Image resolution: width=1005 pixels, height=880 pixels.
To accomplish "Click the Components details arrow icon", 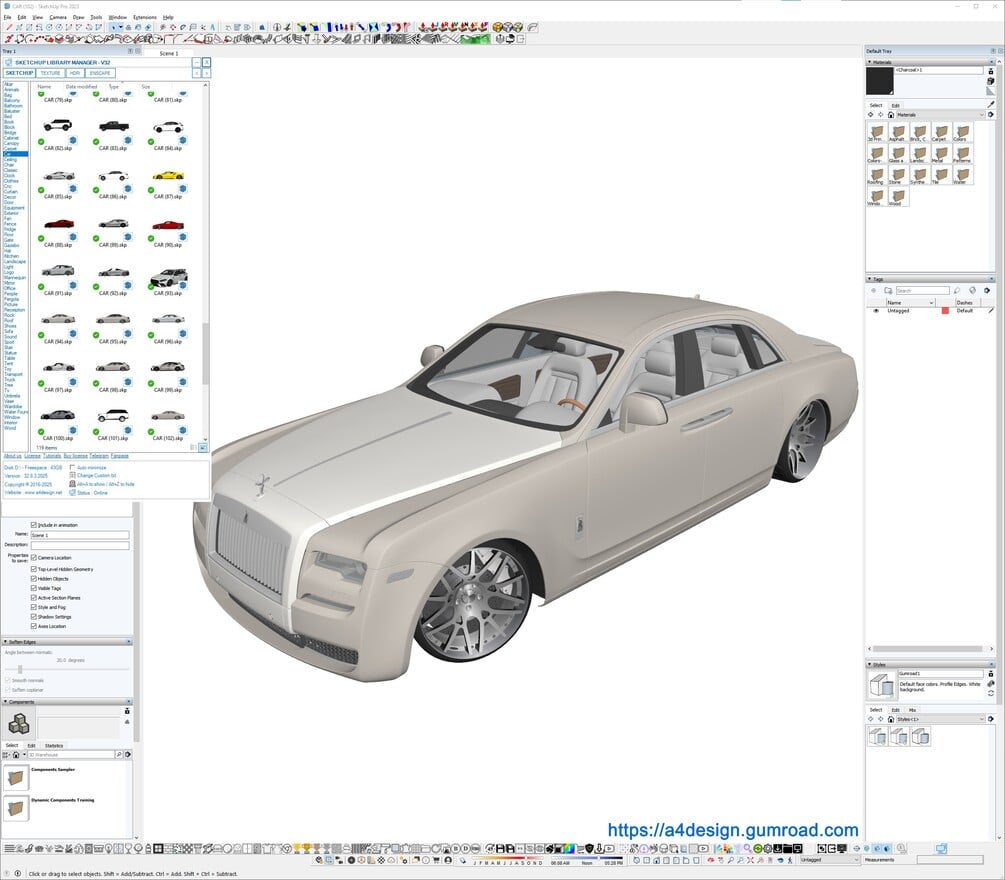I will (128, 754).
